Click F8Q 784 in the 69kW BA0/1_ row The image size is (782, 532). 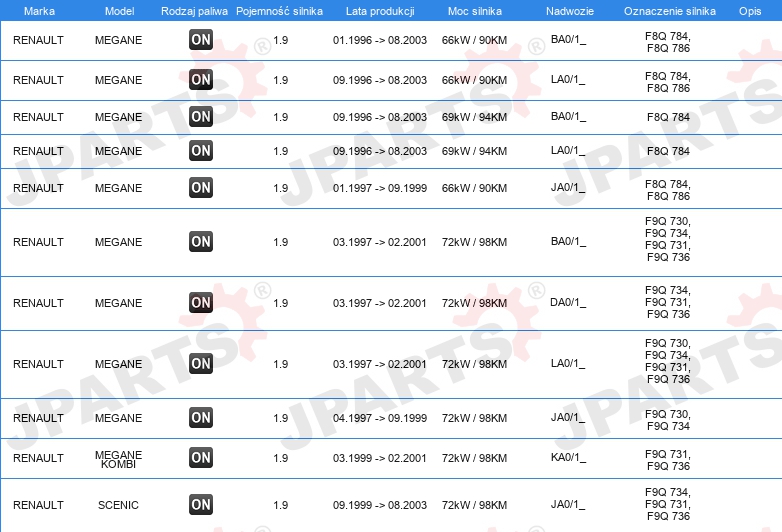point(668,117)
